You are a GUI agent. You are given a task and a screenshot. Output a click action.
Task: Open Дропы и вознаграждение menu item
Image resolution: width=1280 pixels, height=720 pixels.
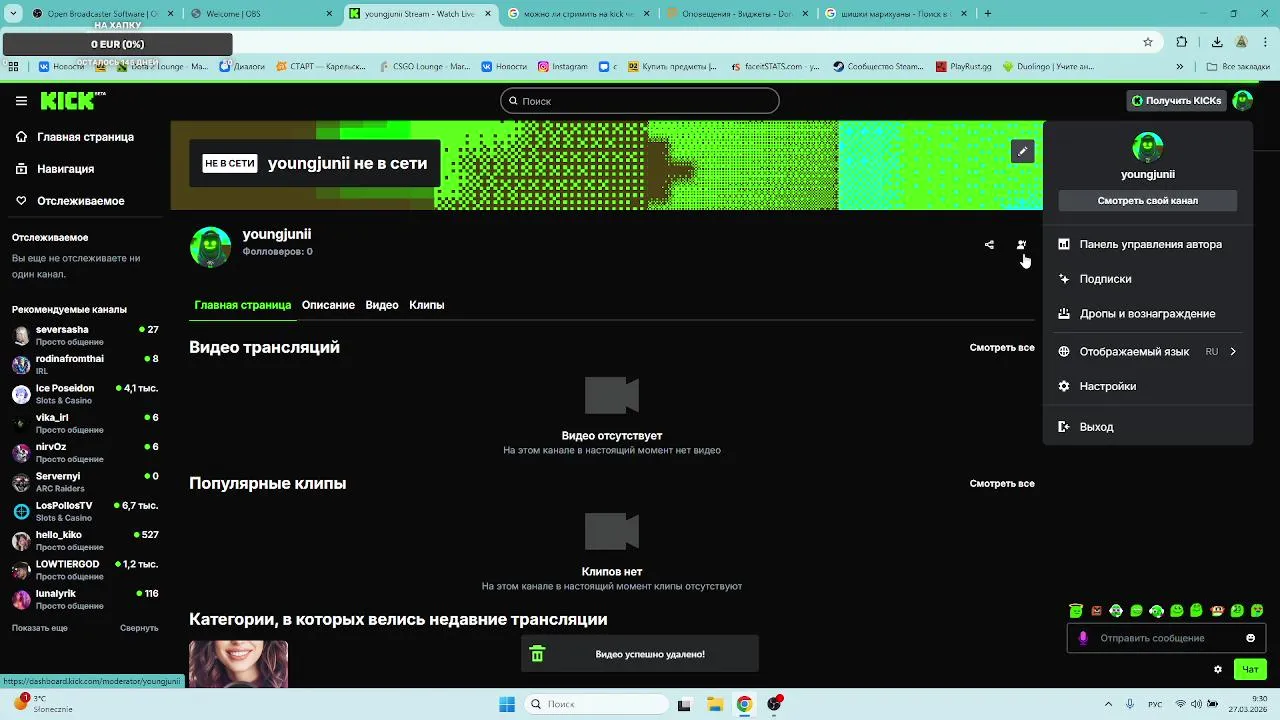1148,314
